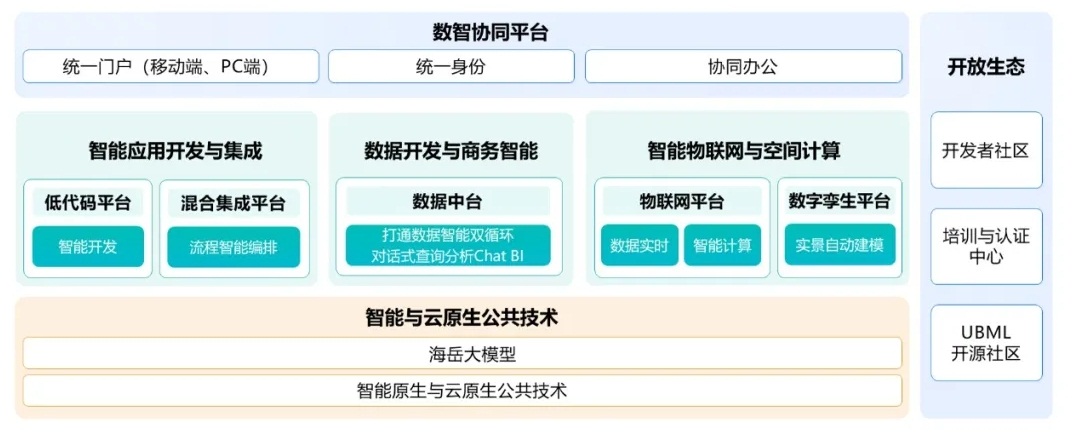Open the 协同办公 box
This screenshot has width=1076, height=434.
point(741,67)
